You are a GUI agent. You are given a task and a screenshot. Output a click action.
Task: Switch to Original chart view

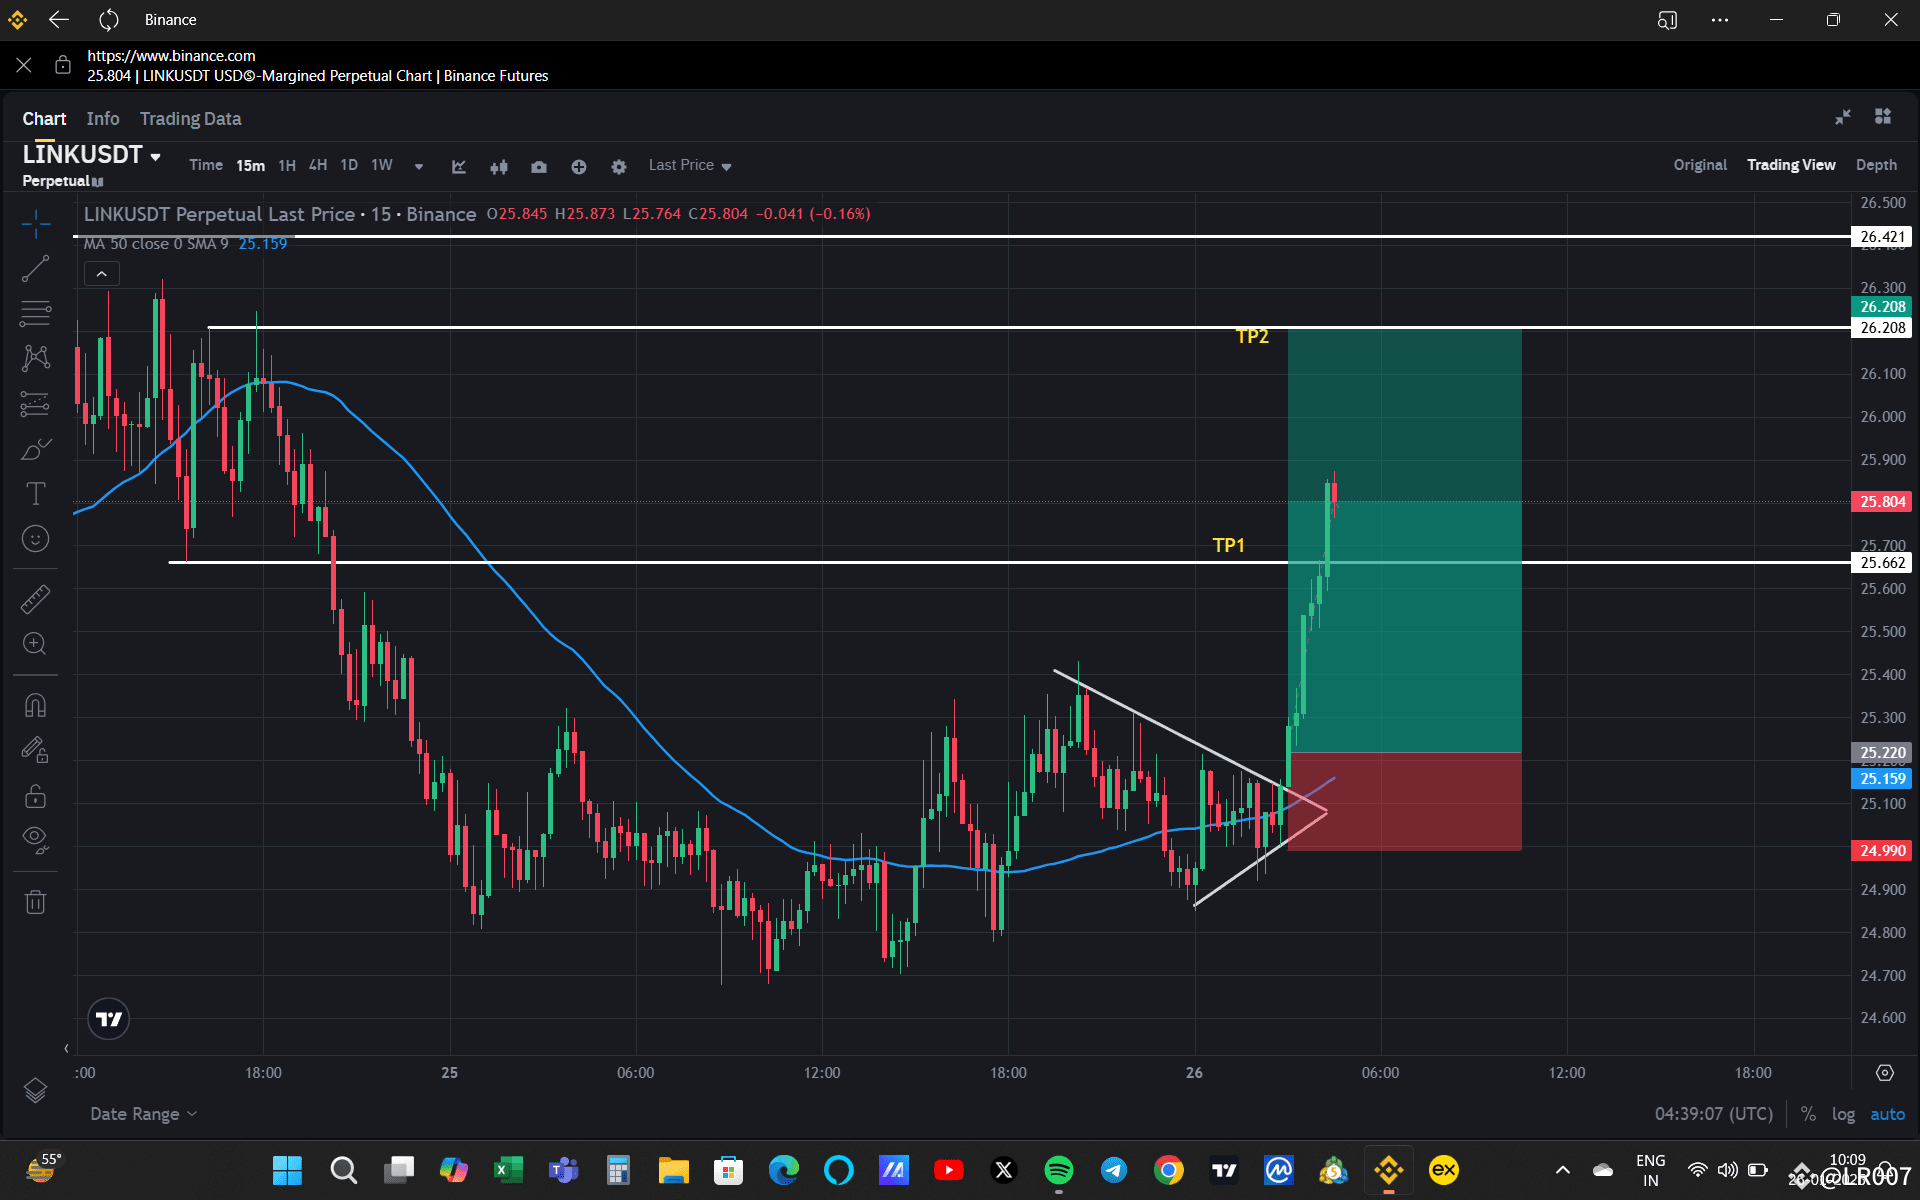[x=1700, y=165]
